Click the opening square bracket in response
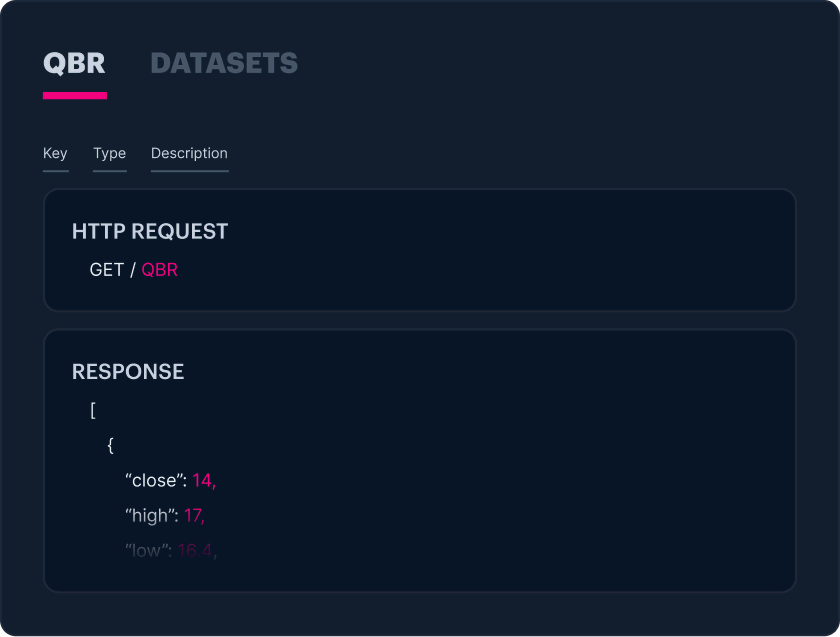 [93, 410]
